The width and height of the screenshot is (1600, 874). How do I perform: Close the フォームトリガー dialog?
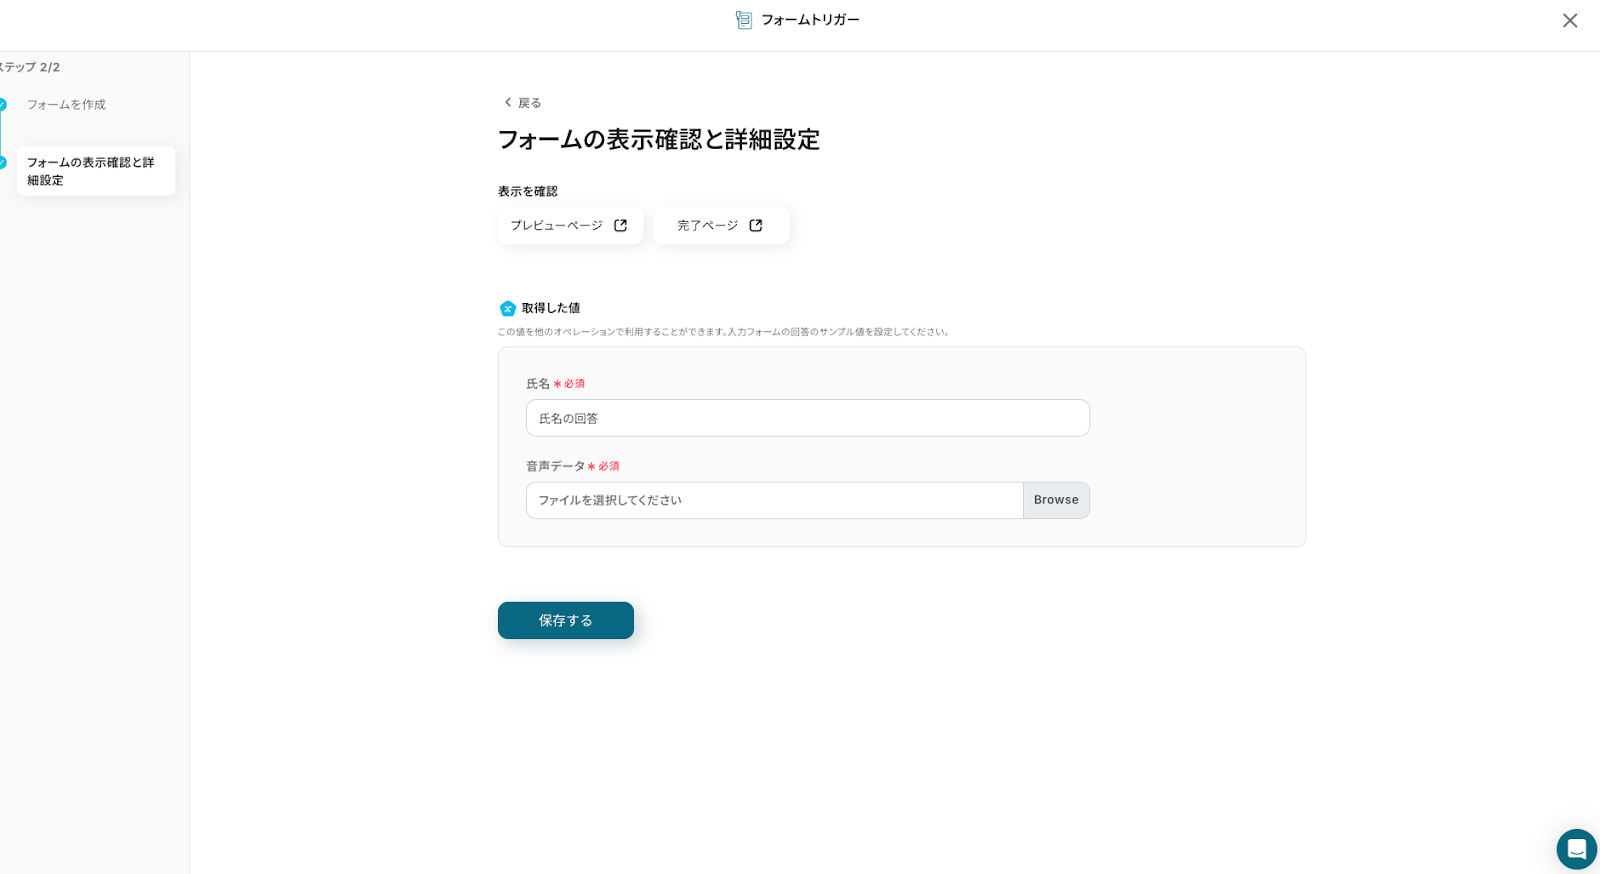point(1570,20)
